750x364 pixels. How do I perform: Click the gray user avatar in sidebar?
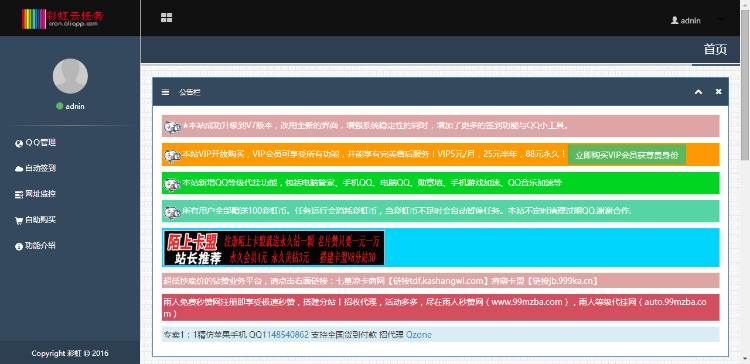[70, 76]
